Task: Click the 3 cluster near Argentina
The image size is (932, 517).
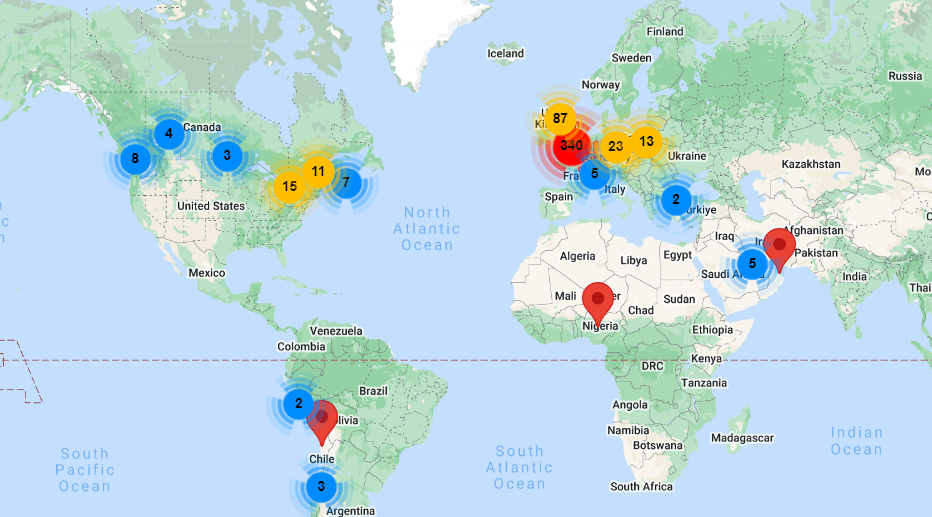Action: pyautogui.click(x=321, y=488)
